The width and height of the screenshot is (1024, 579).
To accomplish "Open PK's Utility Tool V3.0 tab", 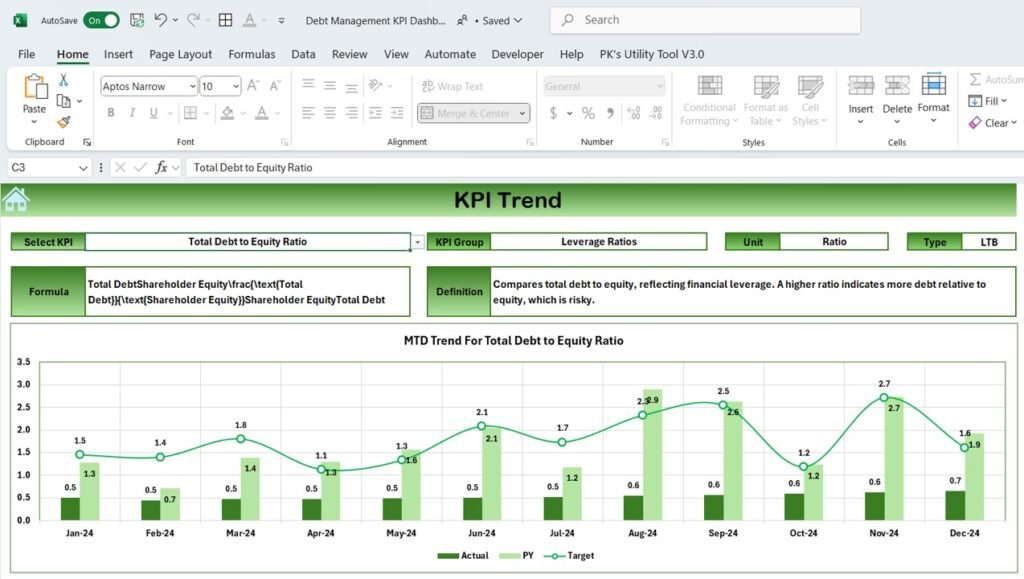I will coord(652,54).
